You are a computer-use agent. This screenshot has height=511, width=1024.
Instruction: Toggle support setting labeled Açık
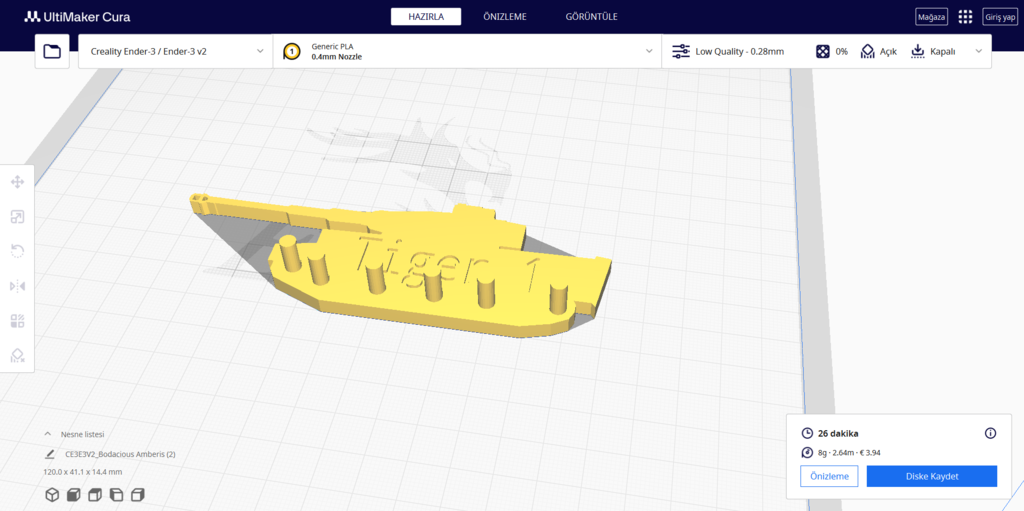(x=878, y=51)
